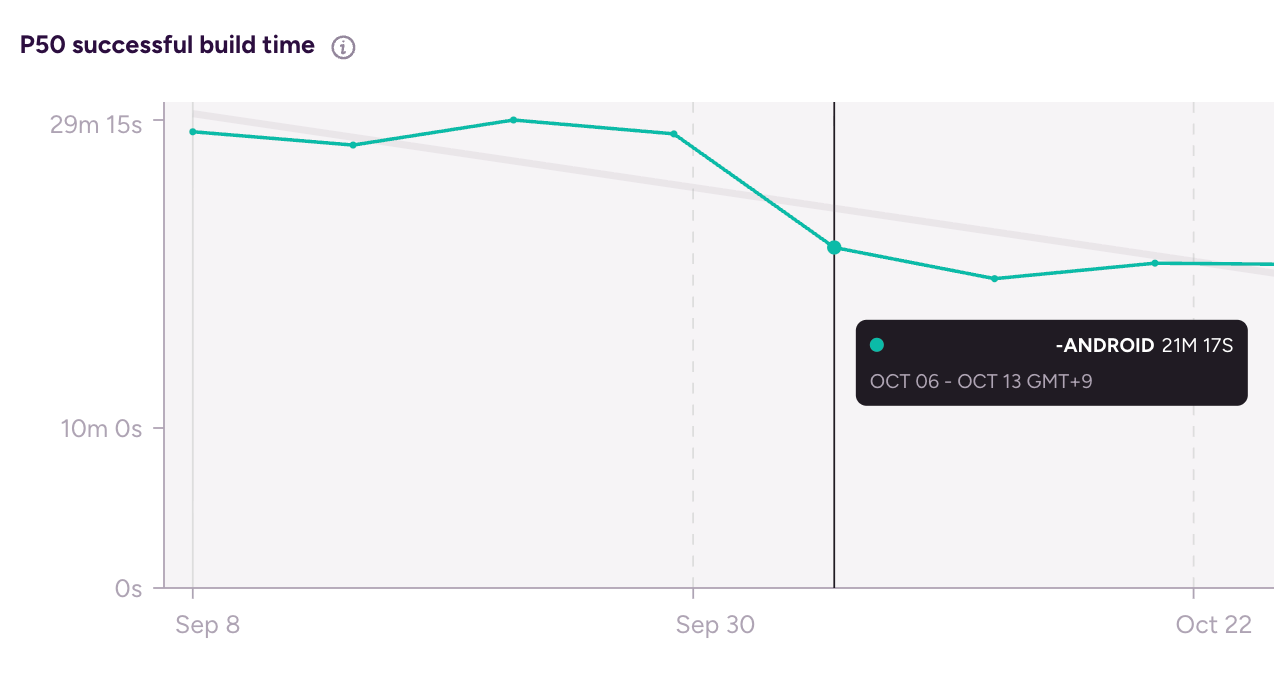Click the 0s y-axis label

pos(128,588)
